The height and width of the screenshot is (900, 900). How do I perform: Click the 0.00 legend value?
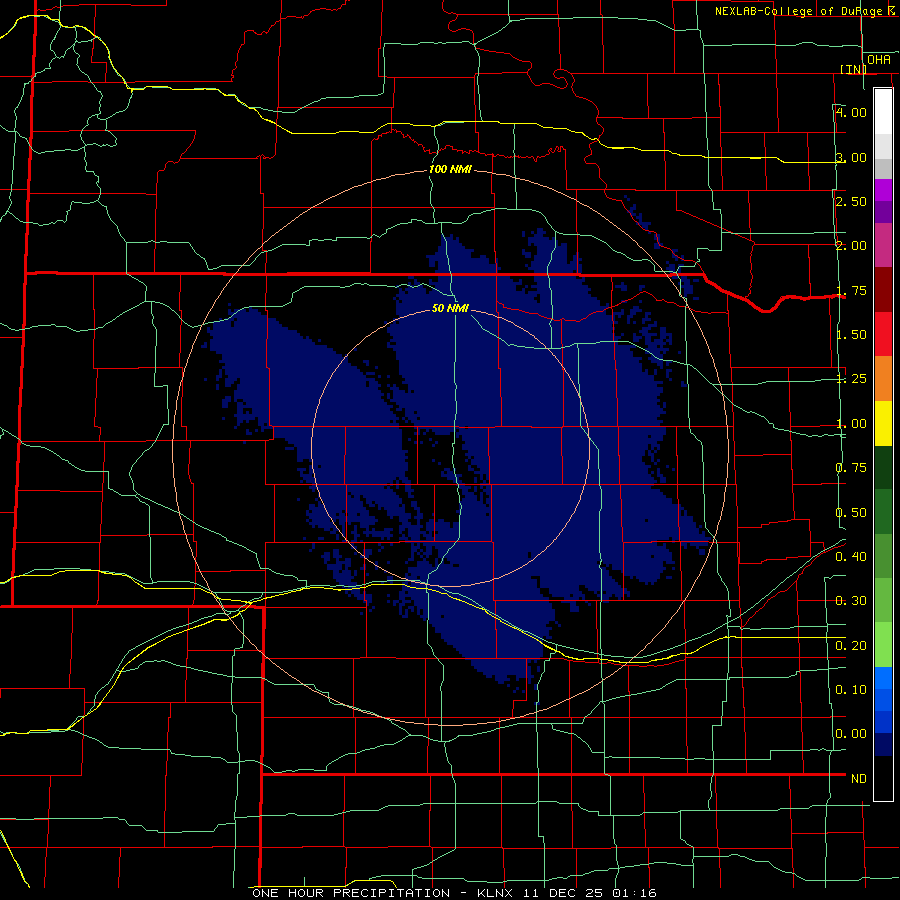coord(851,734)
